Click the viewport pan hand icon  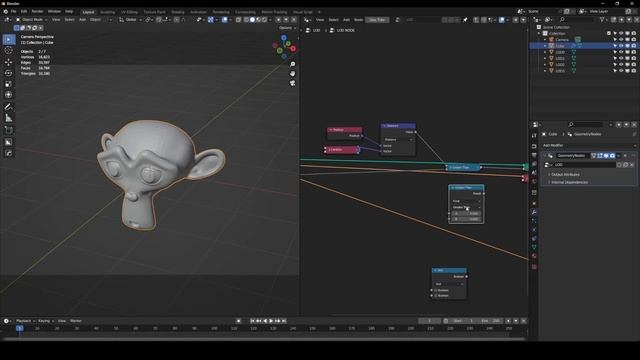tap(293, 74)
